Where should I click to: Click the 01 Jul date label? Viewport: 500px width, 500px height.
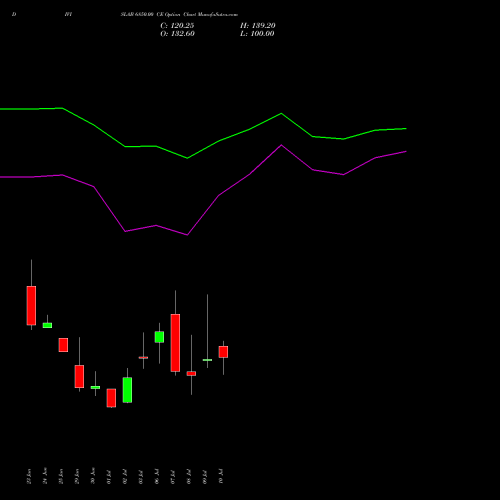click(109, 477)
